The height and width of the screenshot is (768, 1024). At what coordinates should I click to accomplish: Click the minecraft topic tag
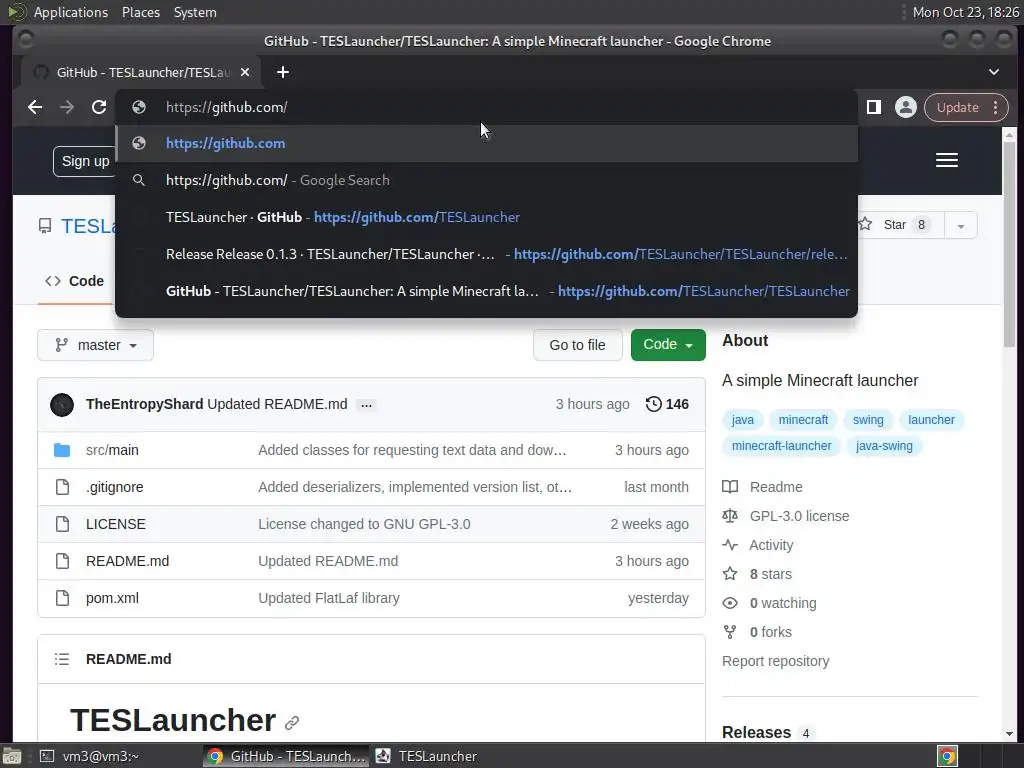[803, 420]
